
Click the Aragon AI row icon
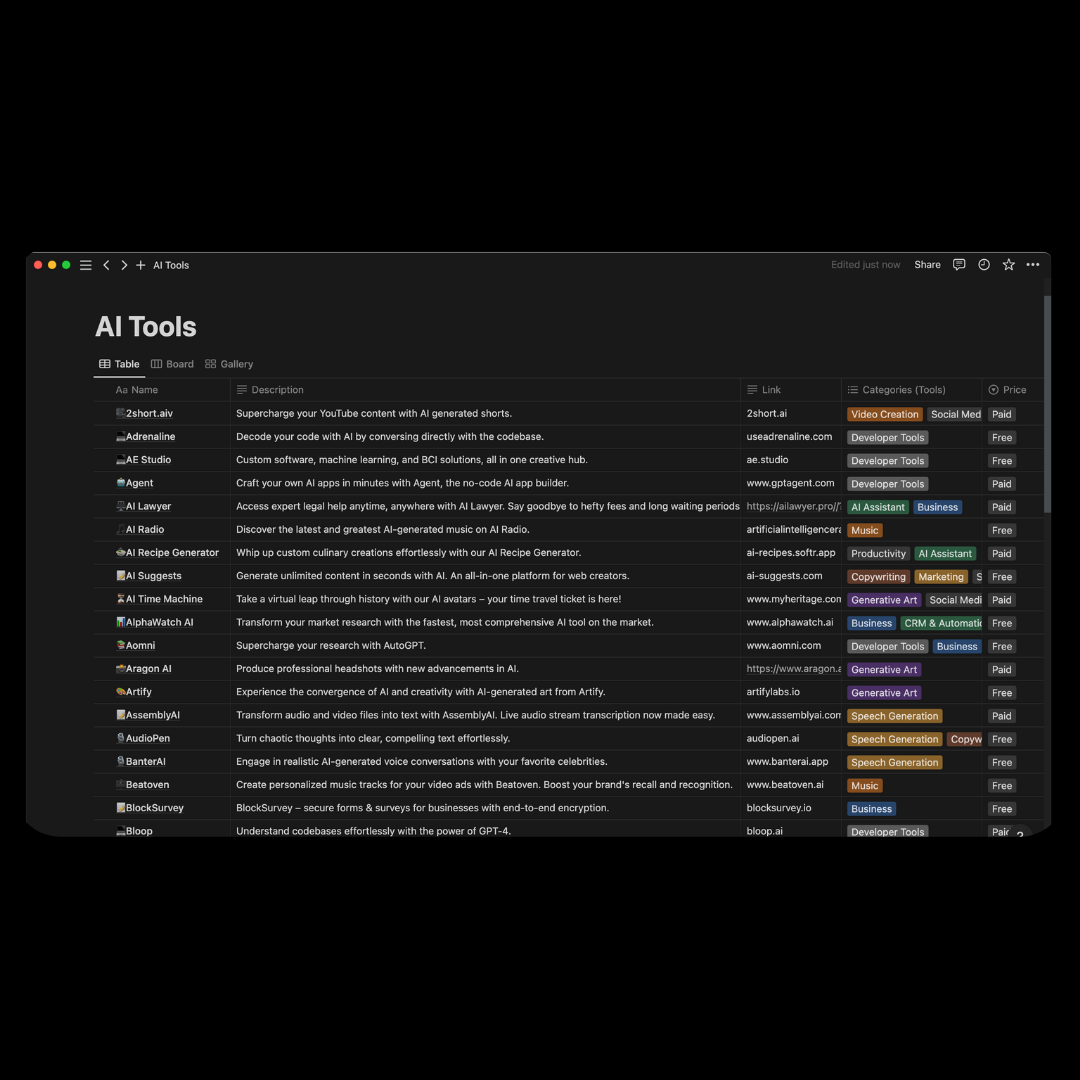point(121,668)
